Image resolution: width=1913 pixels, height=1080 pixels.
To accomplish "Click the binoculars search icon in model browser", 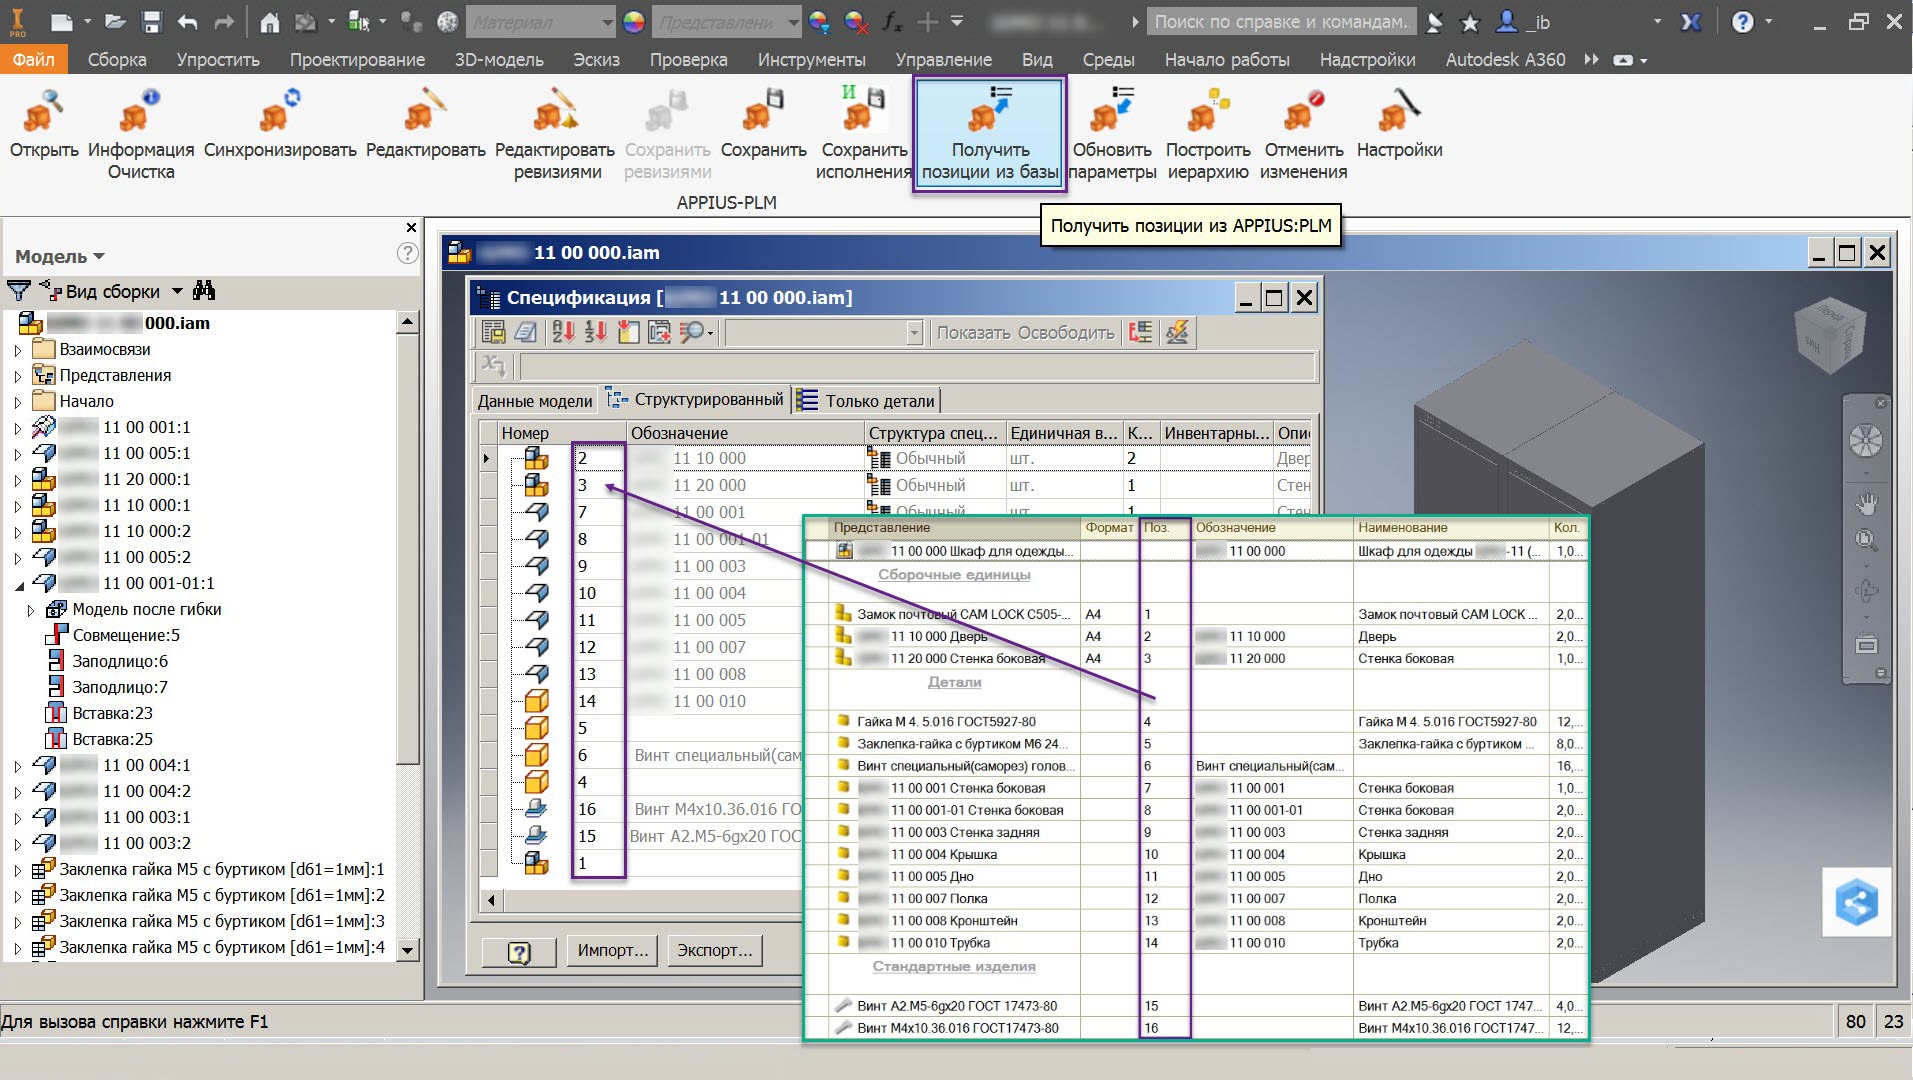I will (x=204, y=291).
